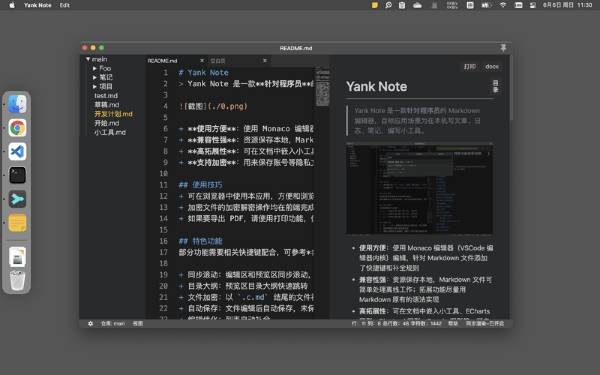Viewport: 600px width, 375px height.
Task: Open the 仓库: main repository switcher
Action: (x=113, y=323)
